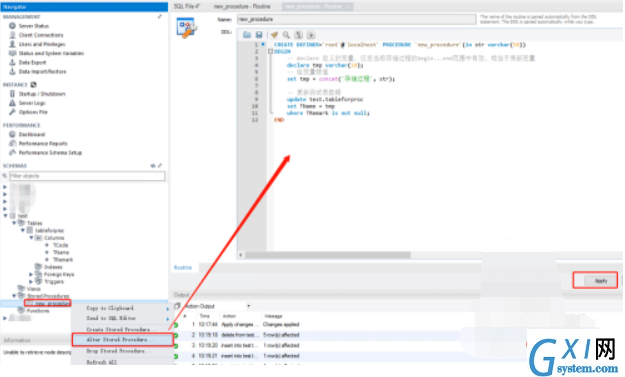Select the Routine tab below the editor
The width and height of the screenshot is (625, 377).
point(183,267)
